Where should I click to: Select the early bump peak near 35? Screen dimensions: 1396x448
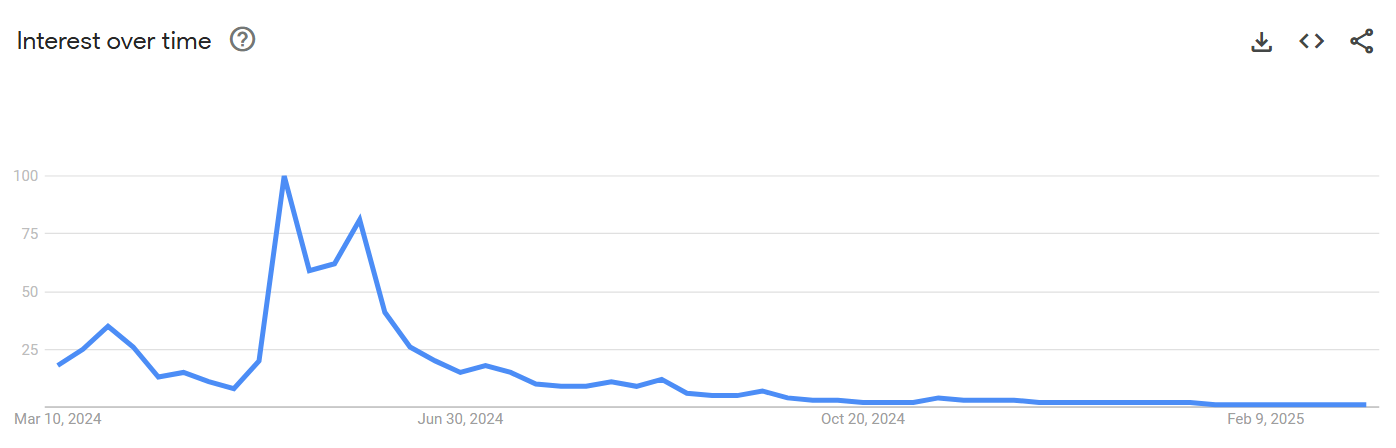coord(108,326)
